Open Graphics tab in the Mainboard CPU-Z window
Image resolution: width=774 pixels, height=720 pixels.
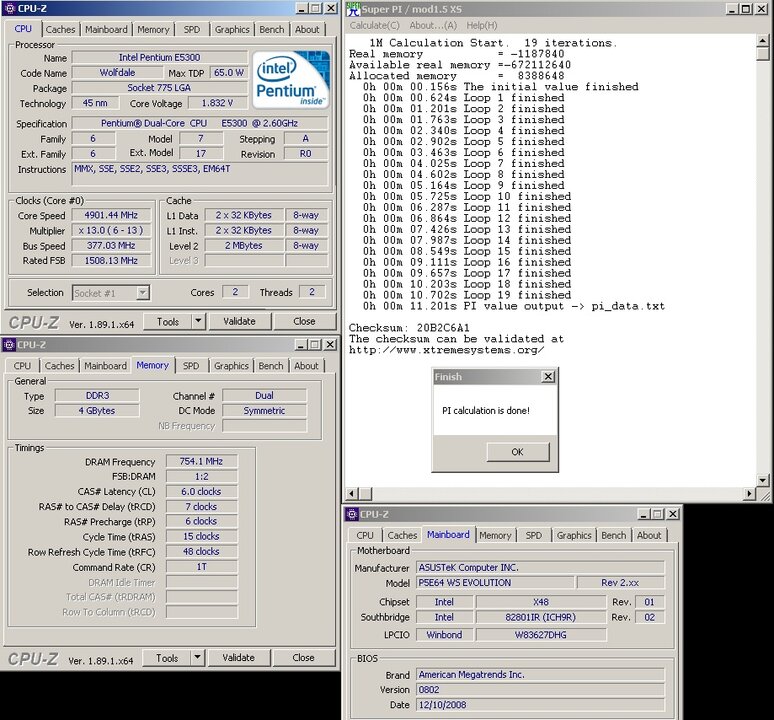(x=574, y=535)
